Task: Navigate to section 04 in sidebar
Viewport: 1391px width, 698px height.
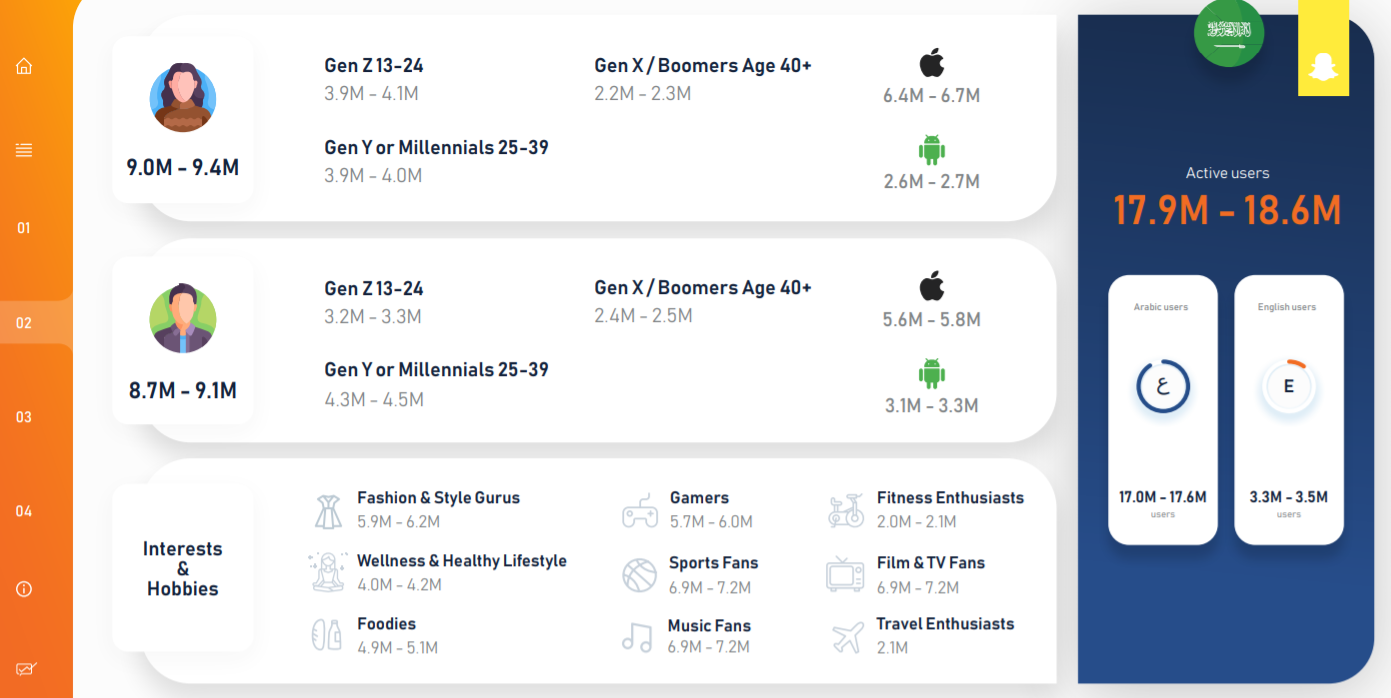Action: (x=24, y=511)
